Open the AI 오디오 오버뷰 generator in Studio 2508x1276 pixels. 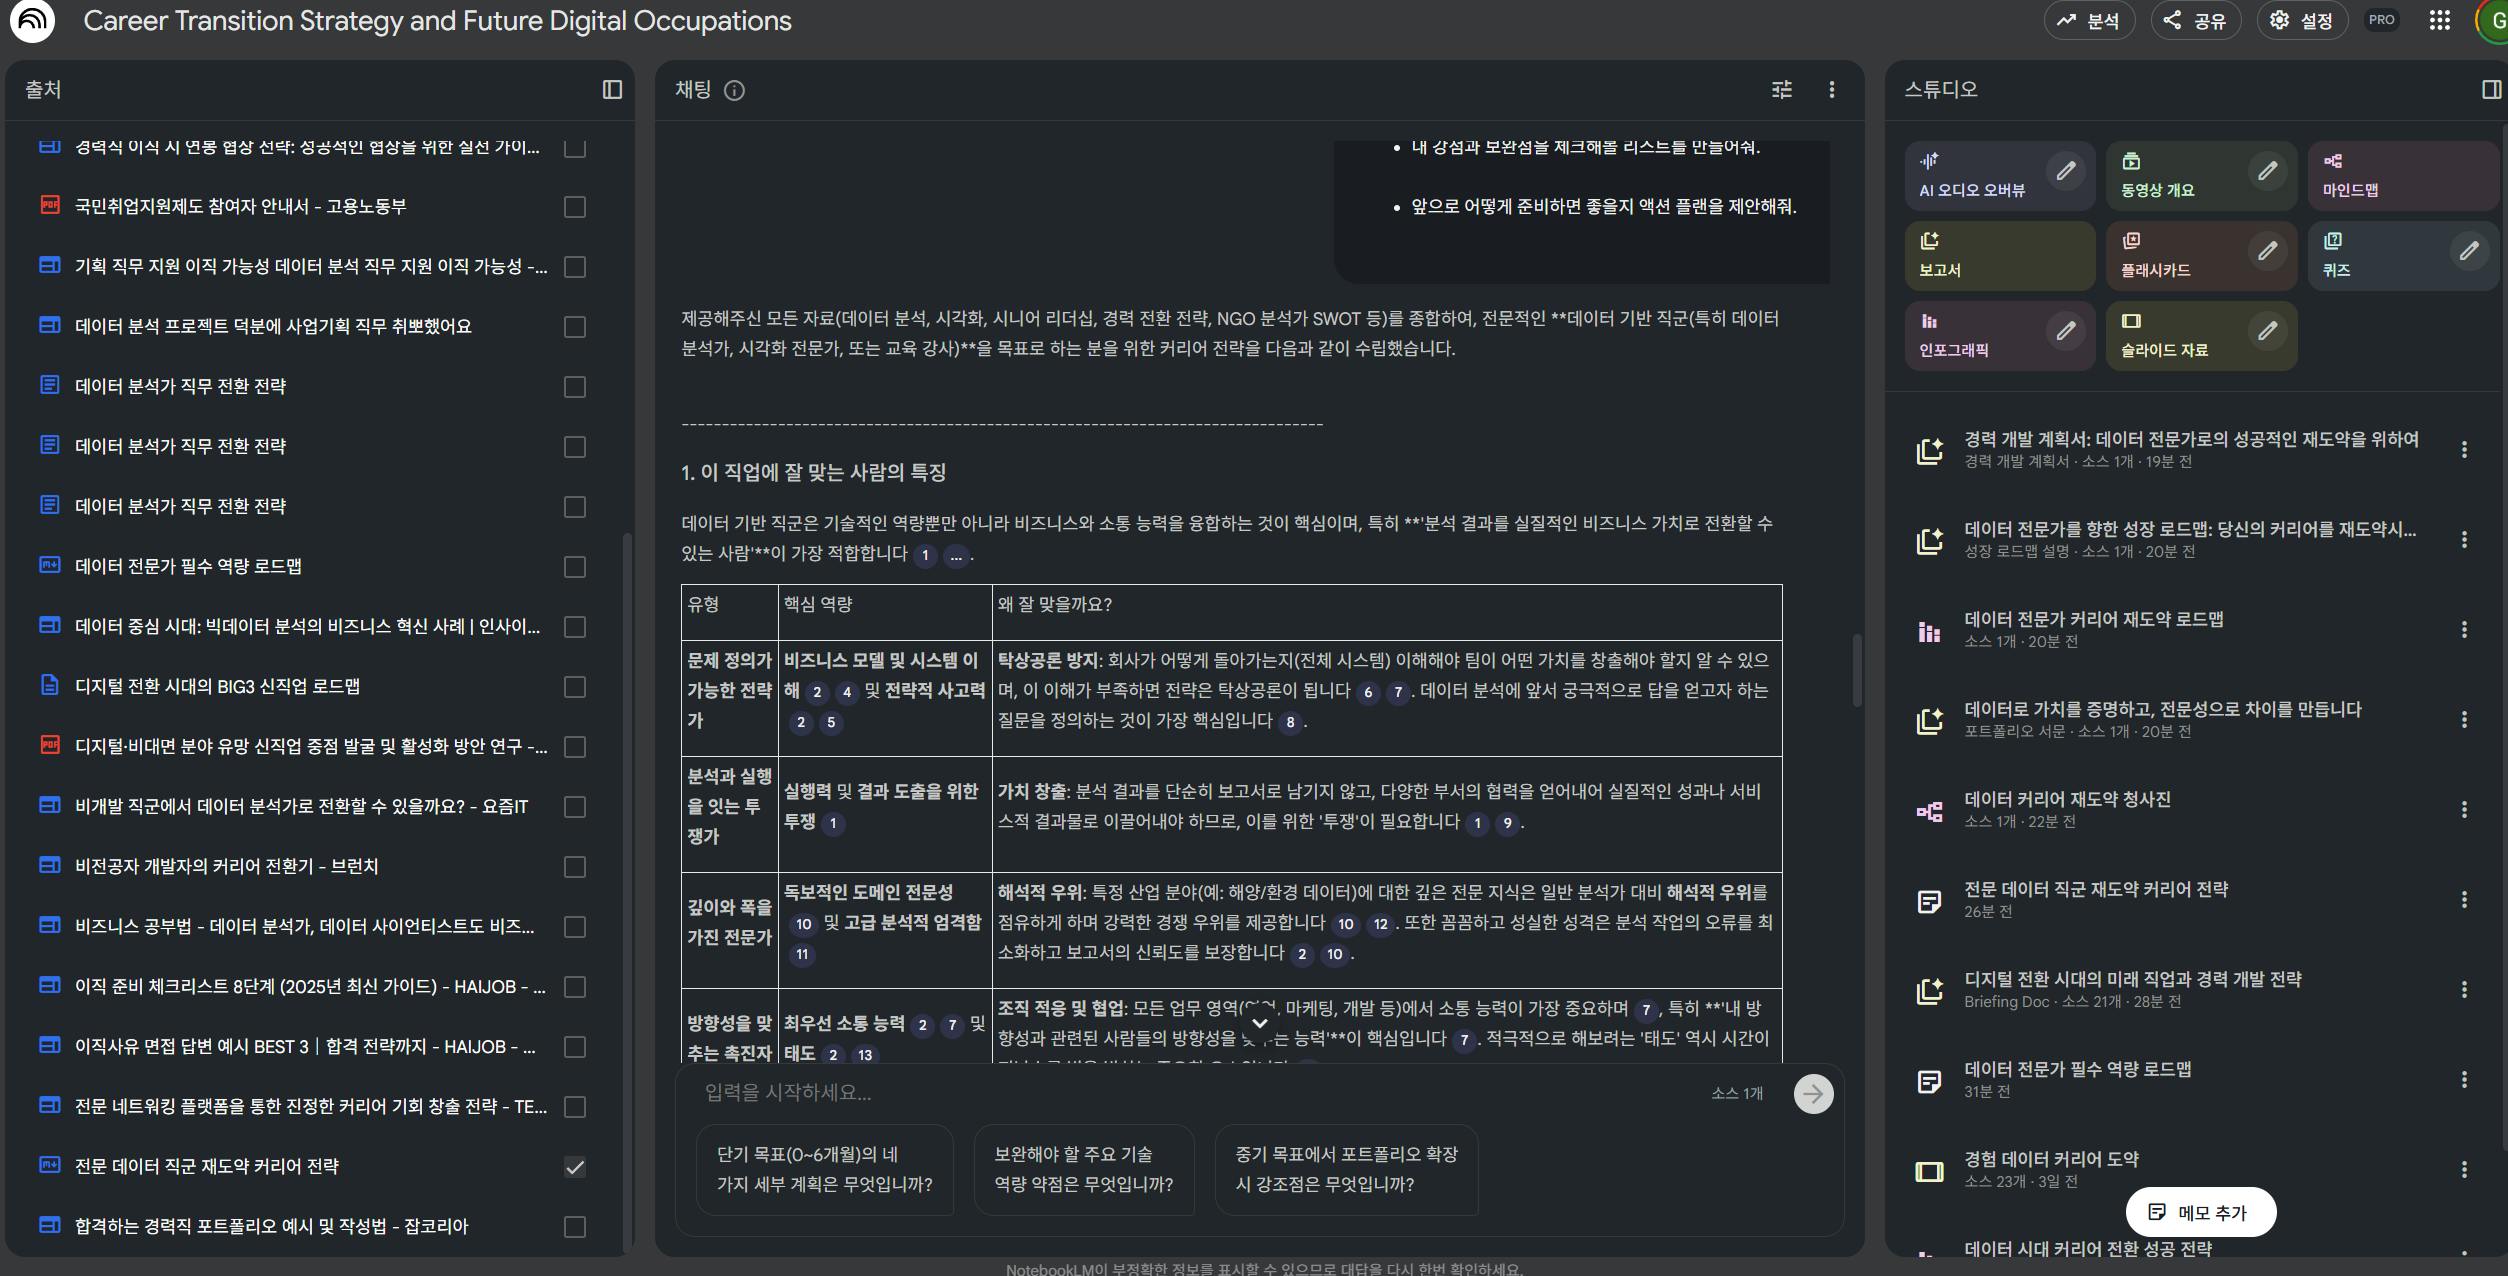1985,175
